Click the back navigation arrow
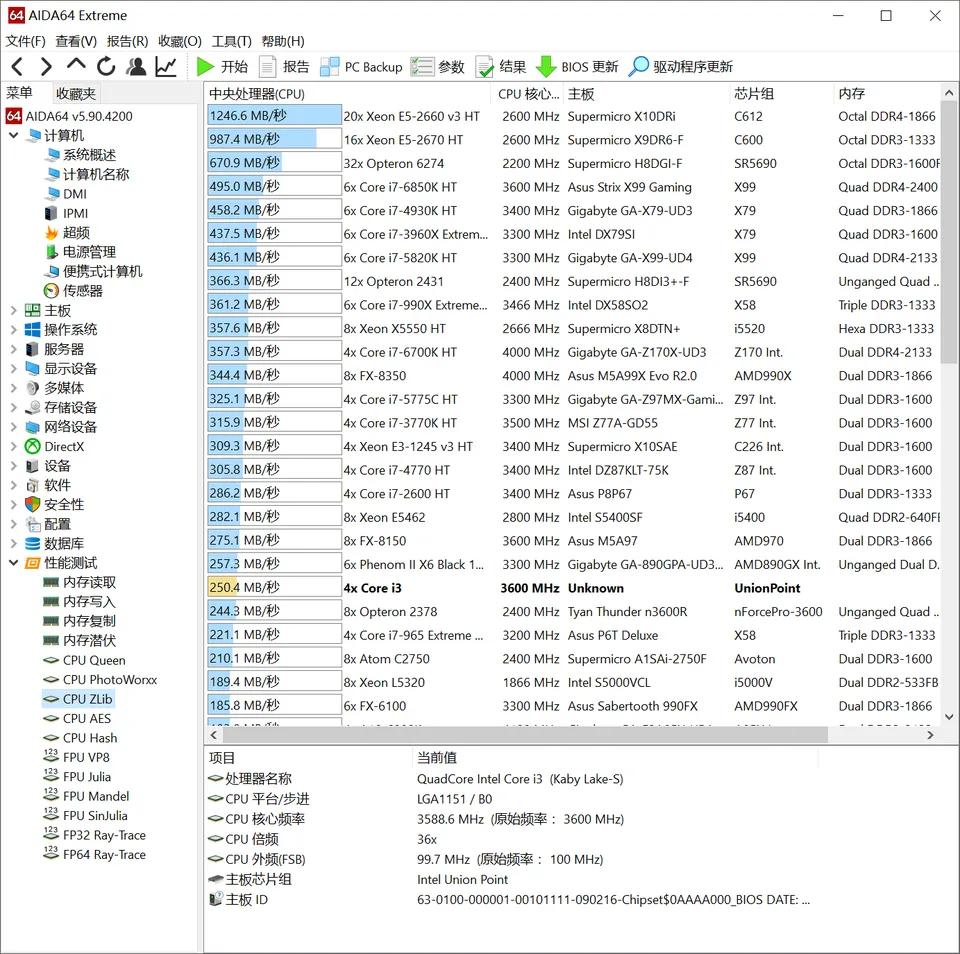This screenshot has width=960, height=954. [x=17, y=67]
